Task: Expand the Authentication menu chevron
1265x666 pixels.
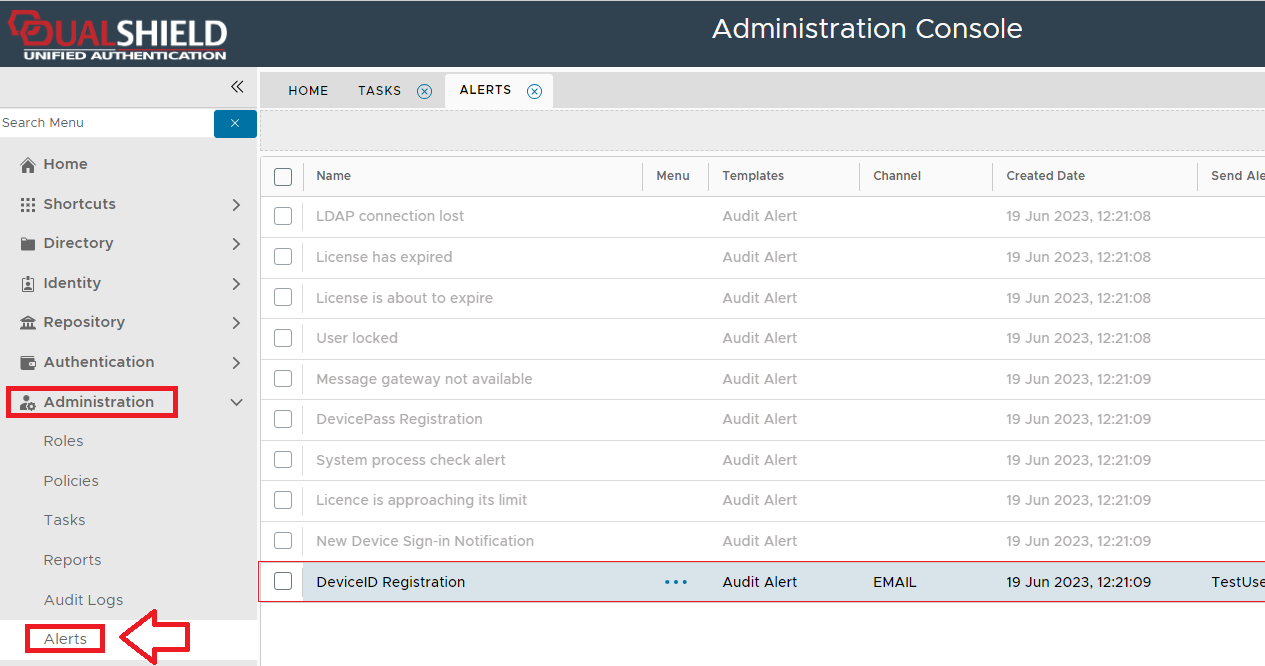Action: 236,362
